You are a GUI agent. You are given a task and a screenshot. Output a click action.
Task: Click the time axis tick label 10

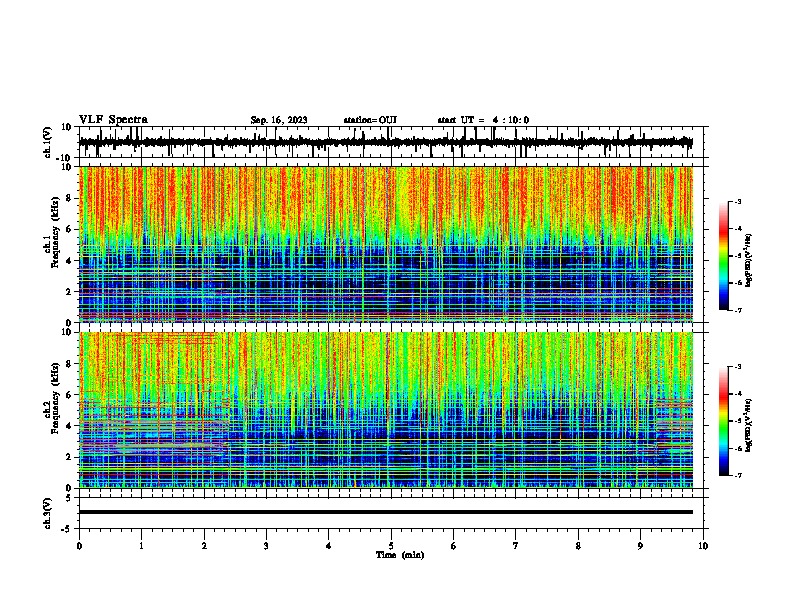click(x=703, y=546)
